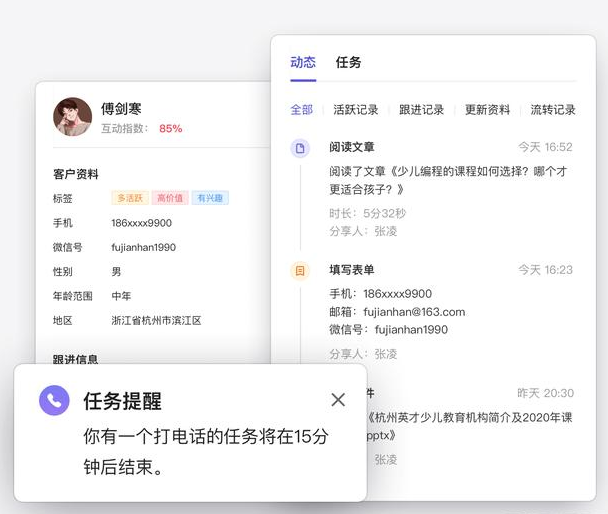The image size is (608, 514).
Task: Click the purple phone icon in task reminder
Action: click(54, 400)
